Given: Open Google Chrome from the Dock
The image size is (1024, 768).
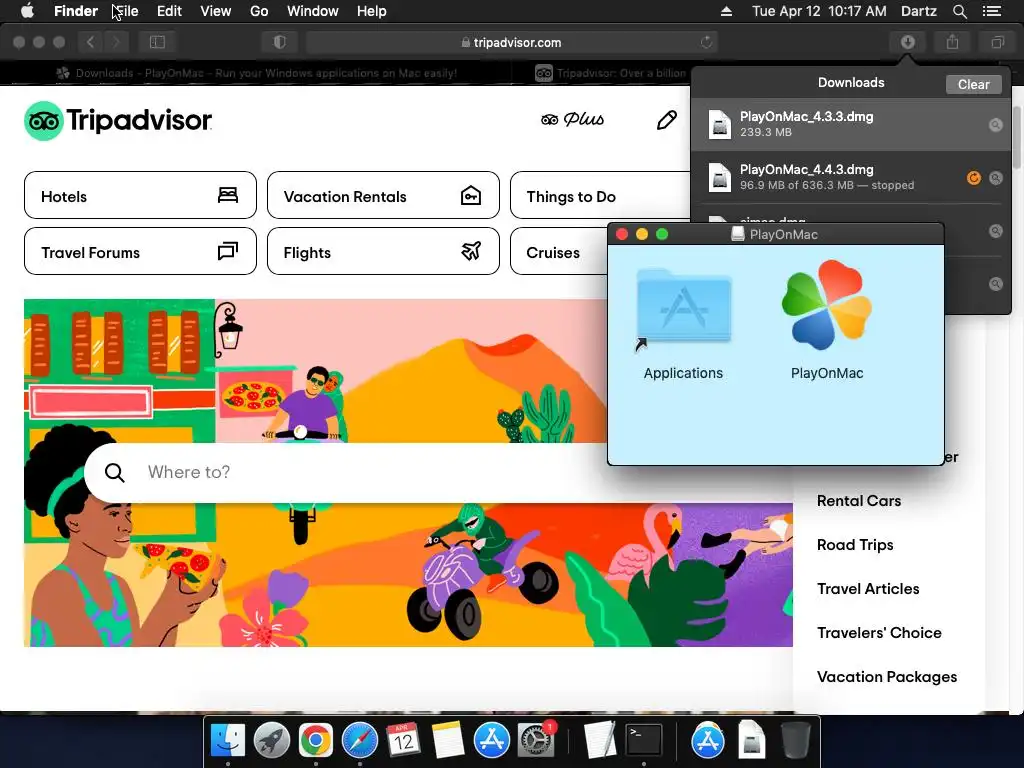Looking at the screenshot, I should [315, 741].
